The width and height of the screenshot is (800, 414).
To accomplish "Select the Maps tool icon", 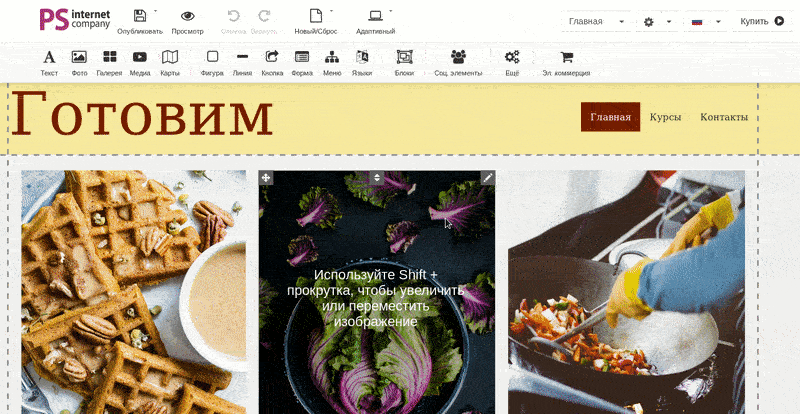I will click(170, 58).
